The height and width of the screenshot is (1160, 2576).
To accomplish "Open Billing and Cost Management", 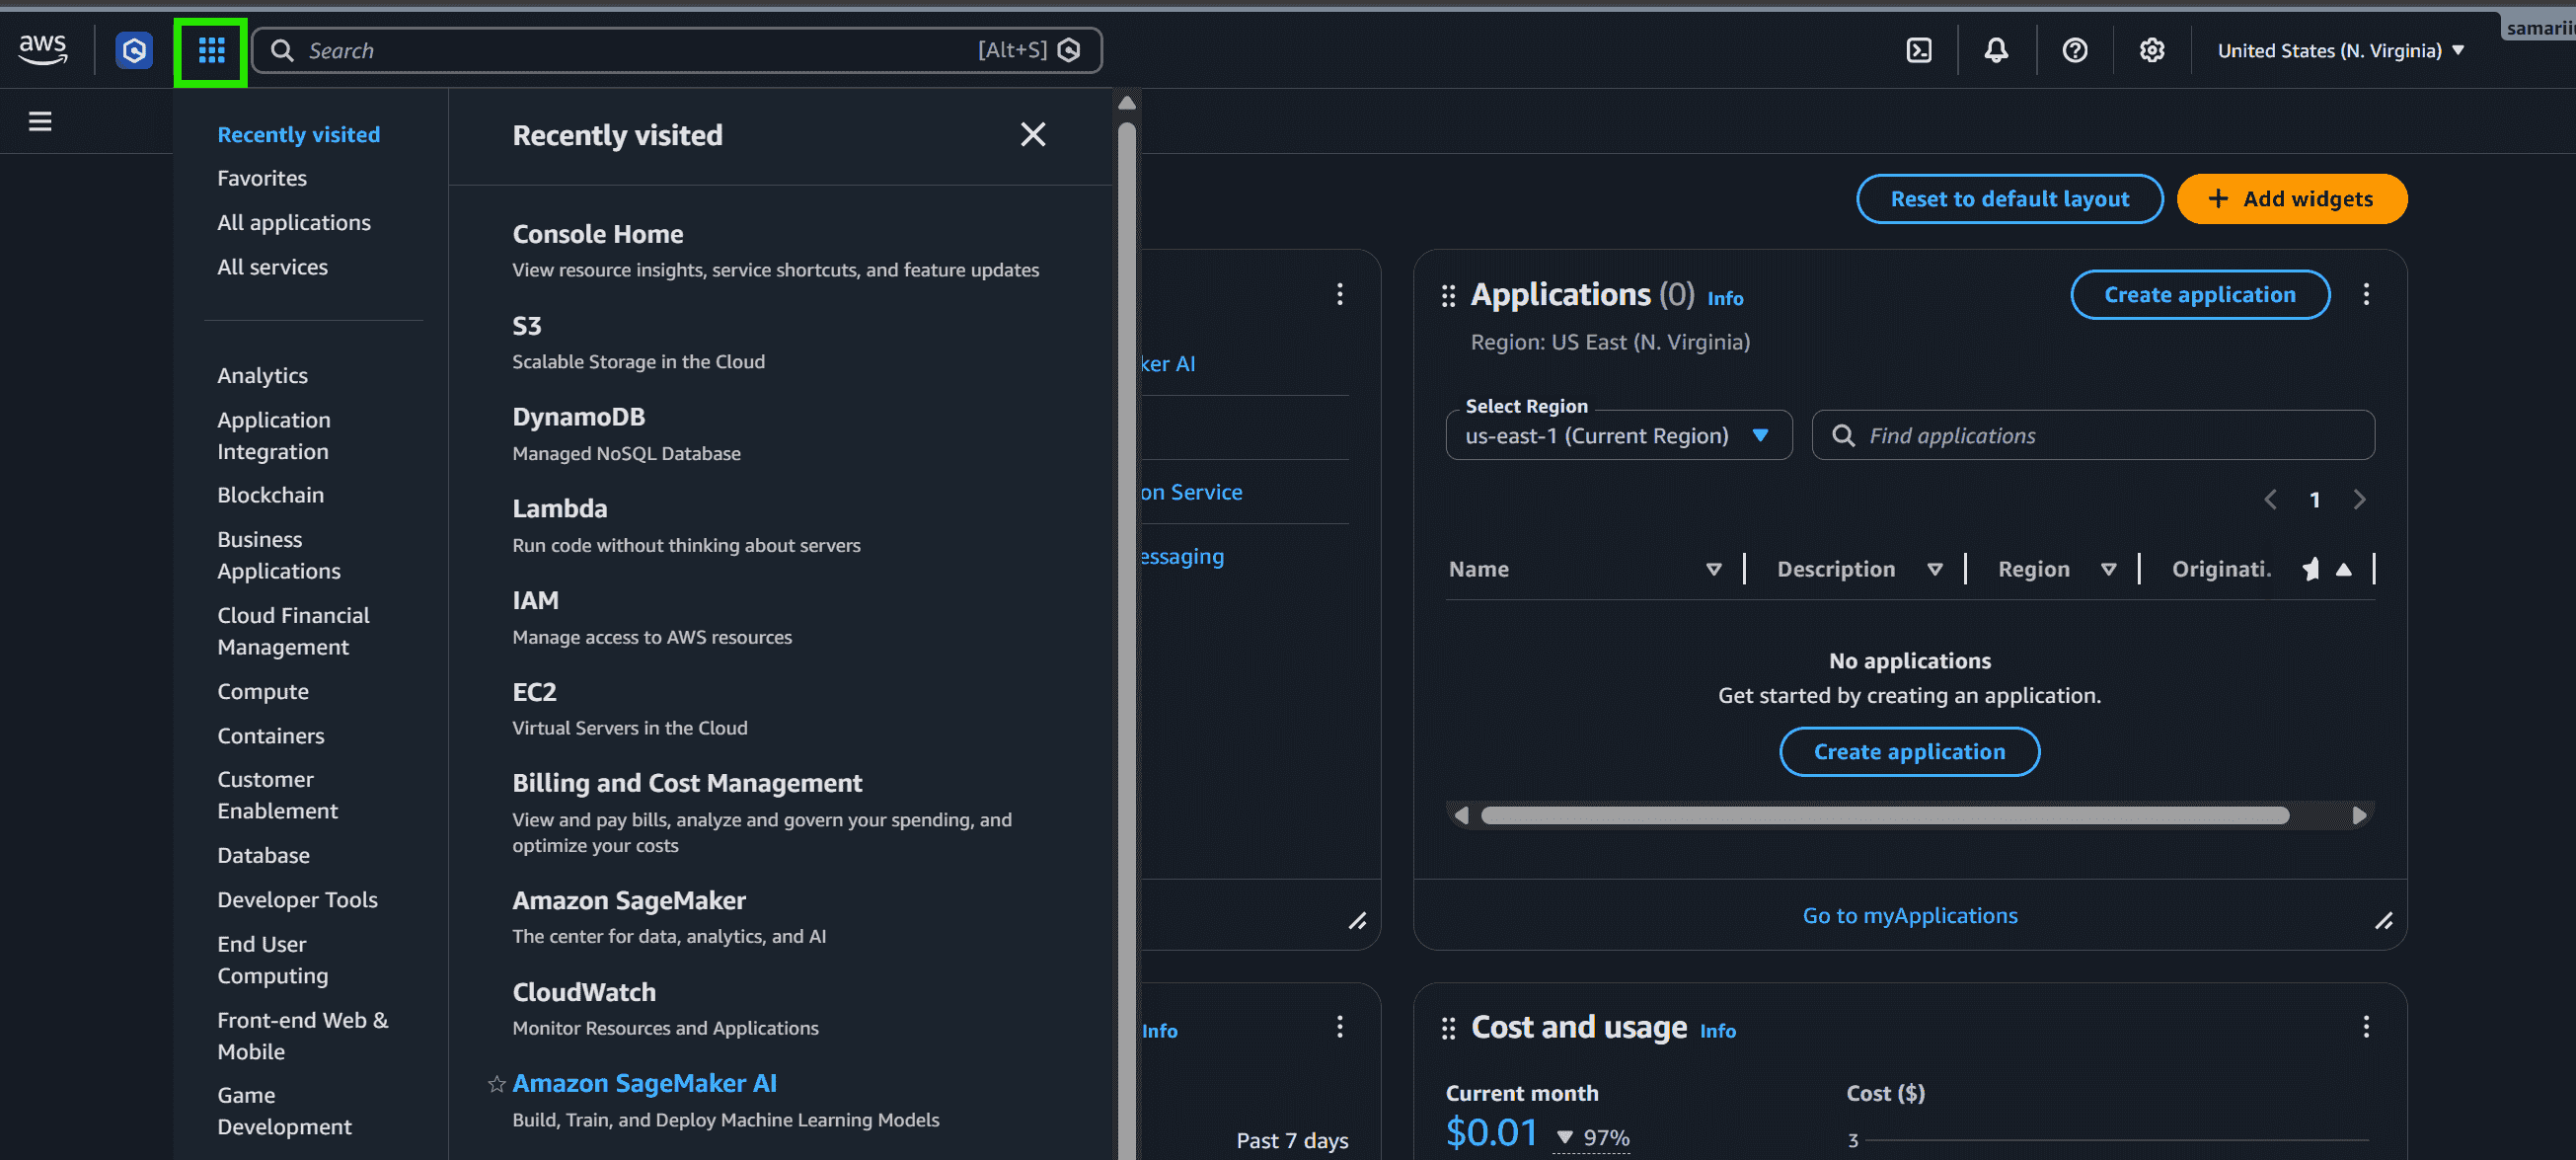I will [x=686, y=783].
